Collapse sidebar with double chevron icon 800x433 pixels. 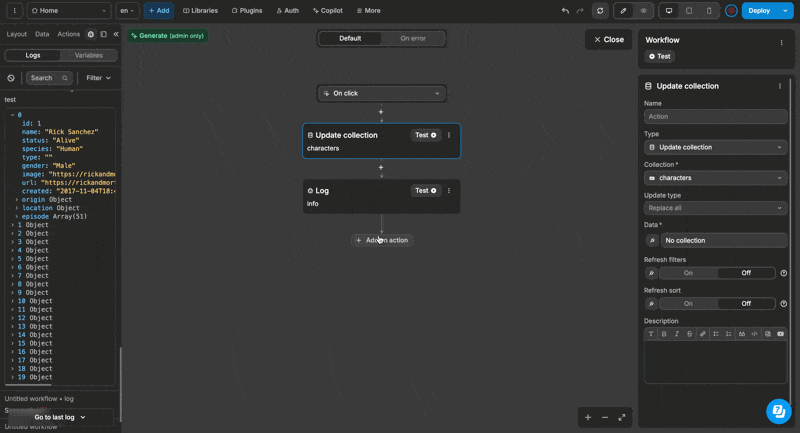(116, 34)
